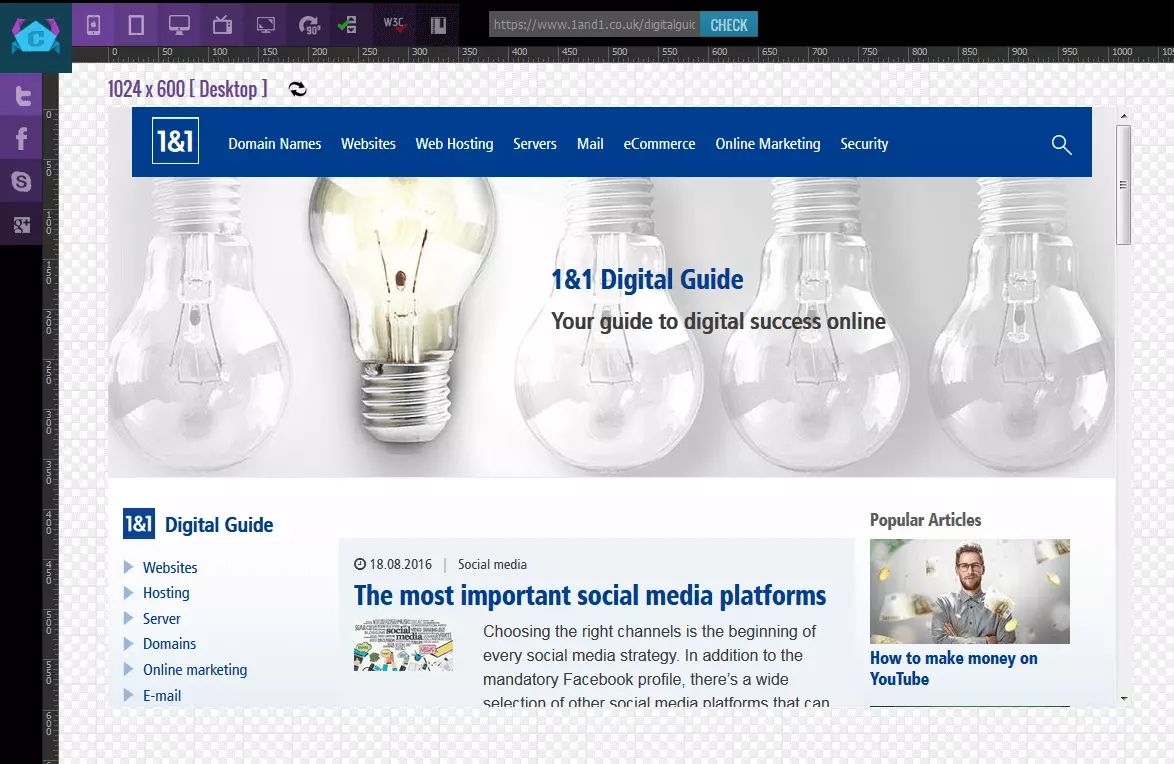Click the page scrollbar up arrow
This screenshot has width=1174, height=764.
pos(1124,117)
